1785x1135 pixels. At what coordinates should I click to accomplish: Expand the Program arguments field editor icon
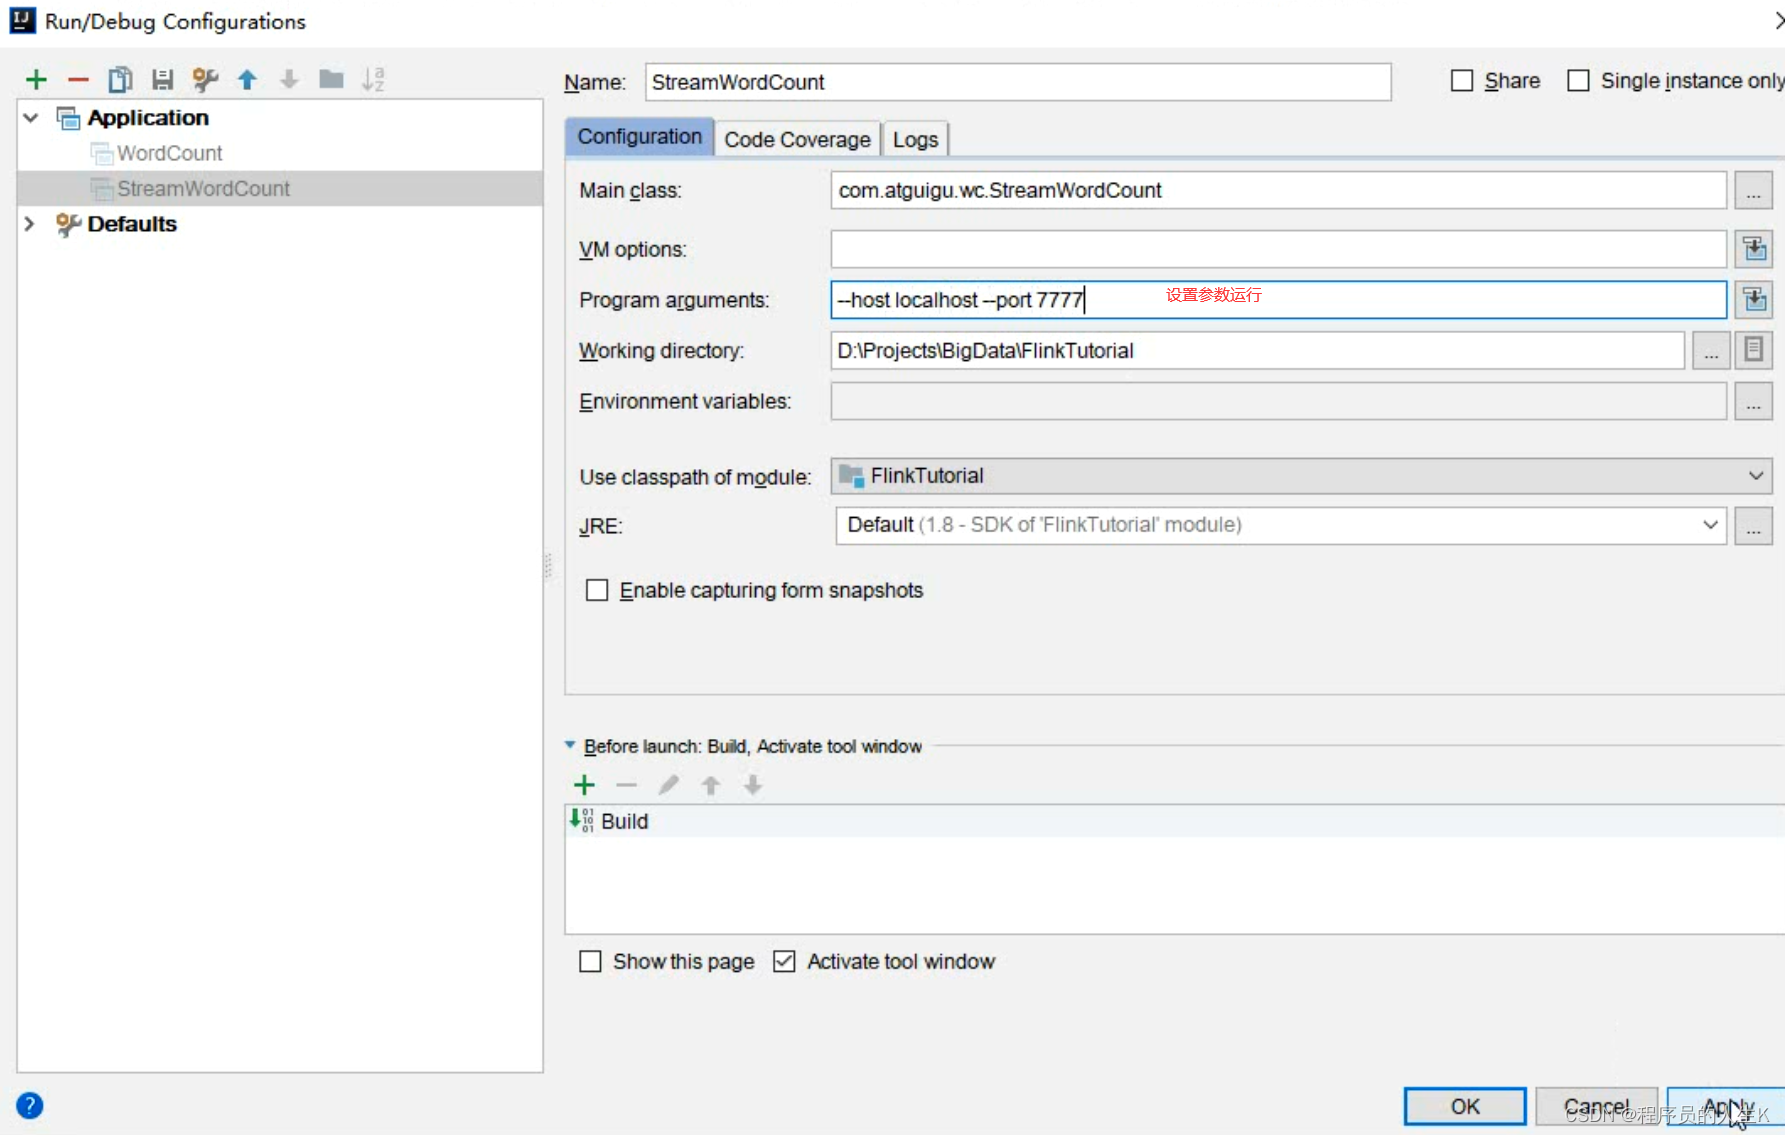tap(1754, 300)
